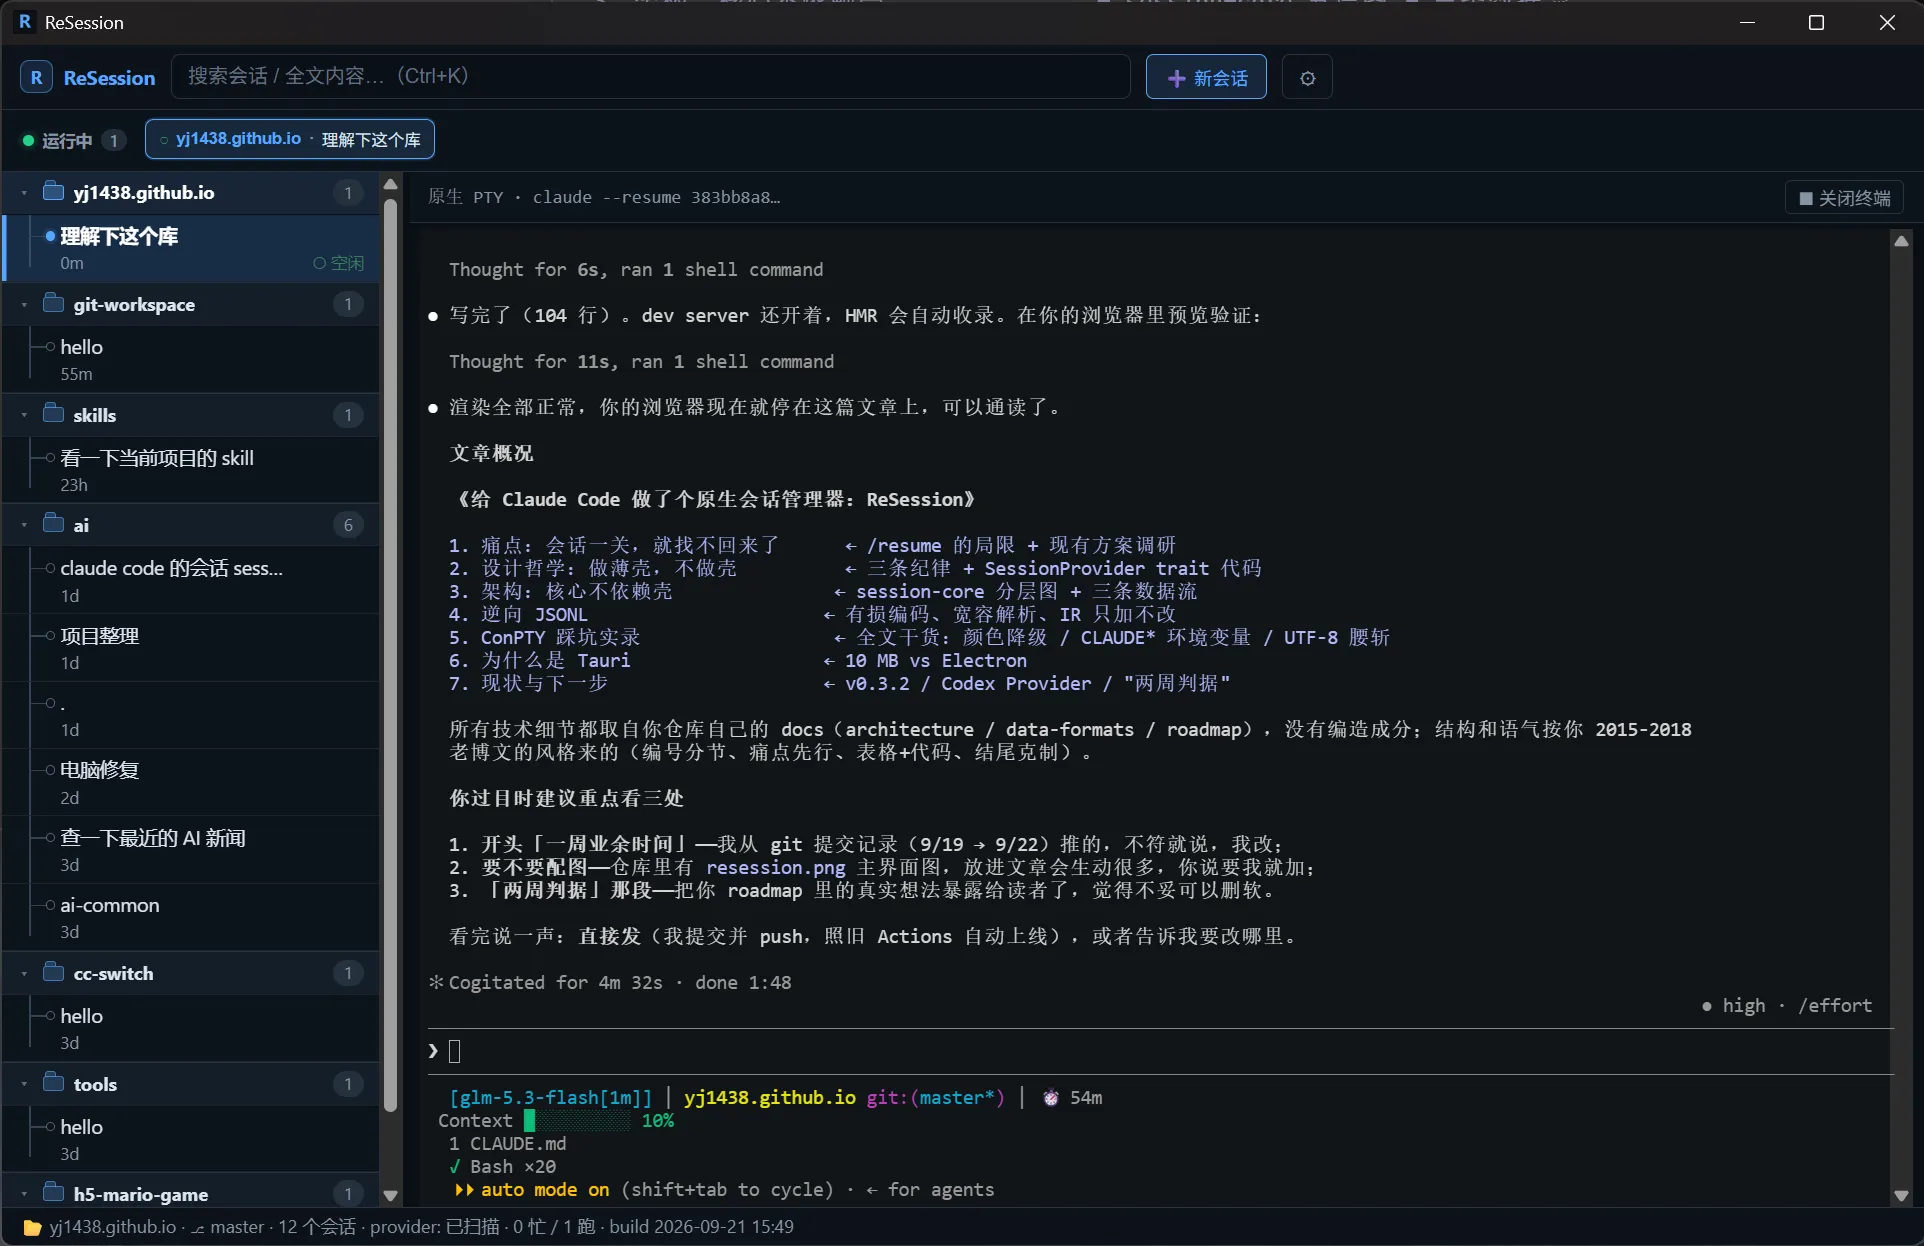Screen dimensions: 1924x1246
Task: Collapse the yj1438.github.io group
Action: (24, 192)
